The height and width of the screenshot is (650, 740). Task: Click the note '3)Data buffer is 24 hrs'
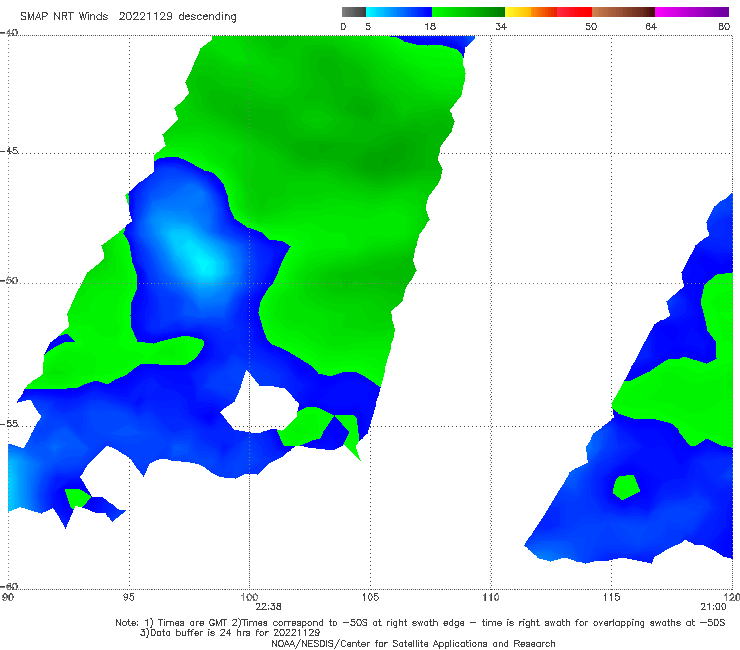coord(230,633)
